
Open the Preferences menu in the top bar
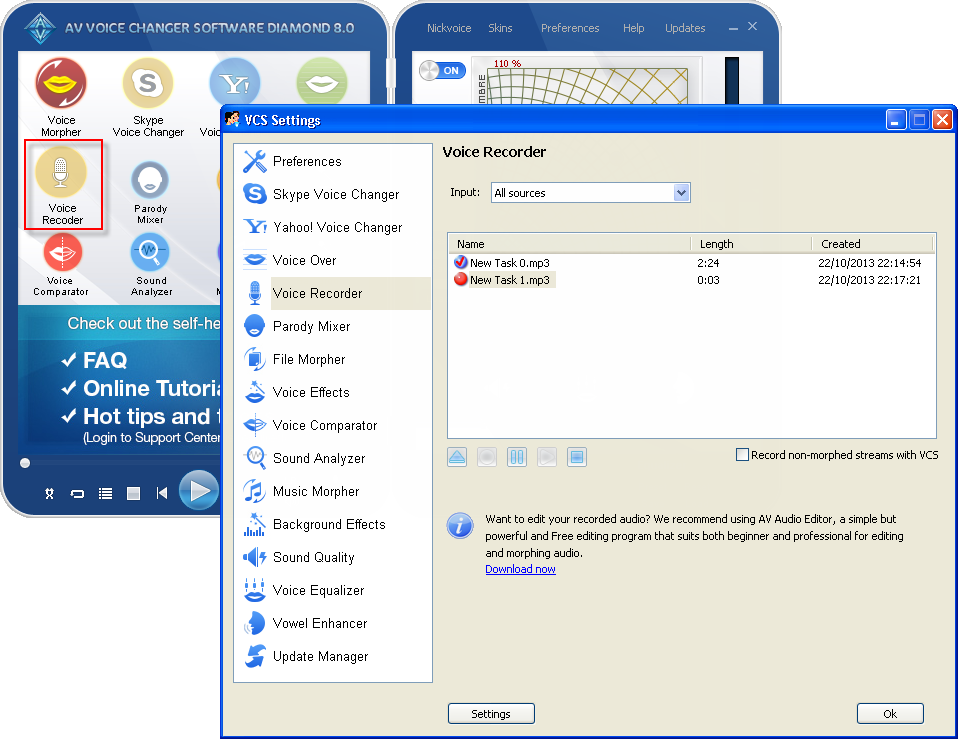[x=569, y=28]
